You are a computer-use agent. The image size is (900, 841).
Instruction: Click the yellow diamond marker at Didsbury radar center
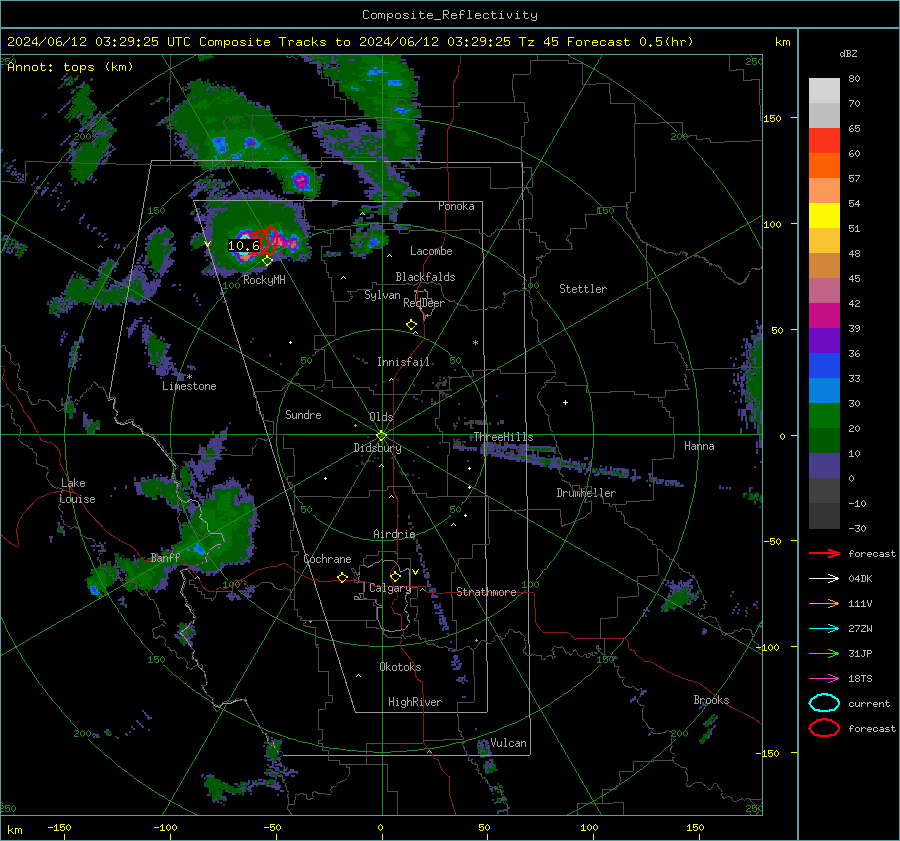[381, 436]
